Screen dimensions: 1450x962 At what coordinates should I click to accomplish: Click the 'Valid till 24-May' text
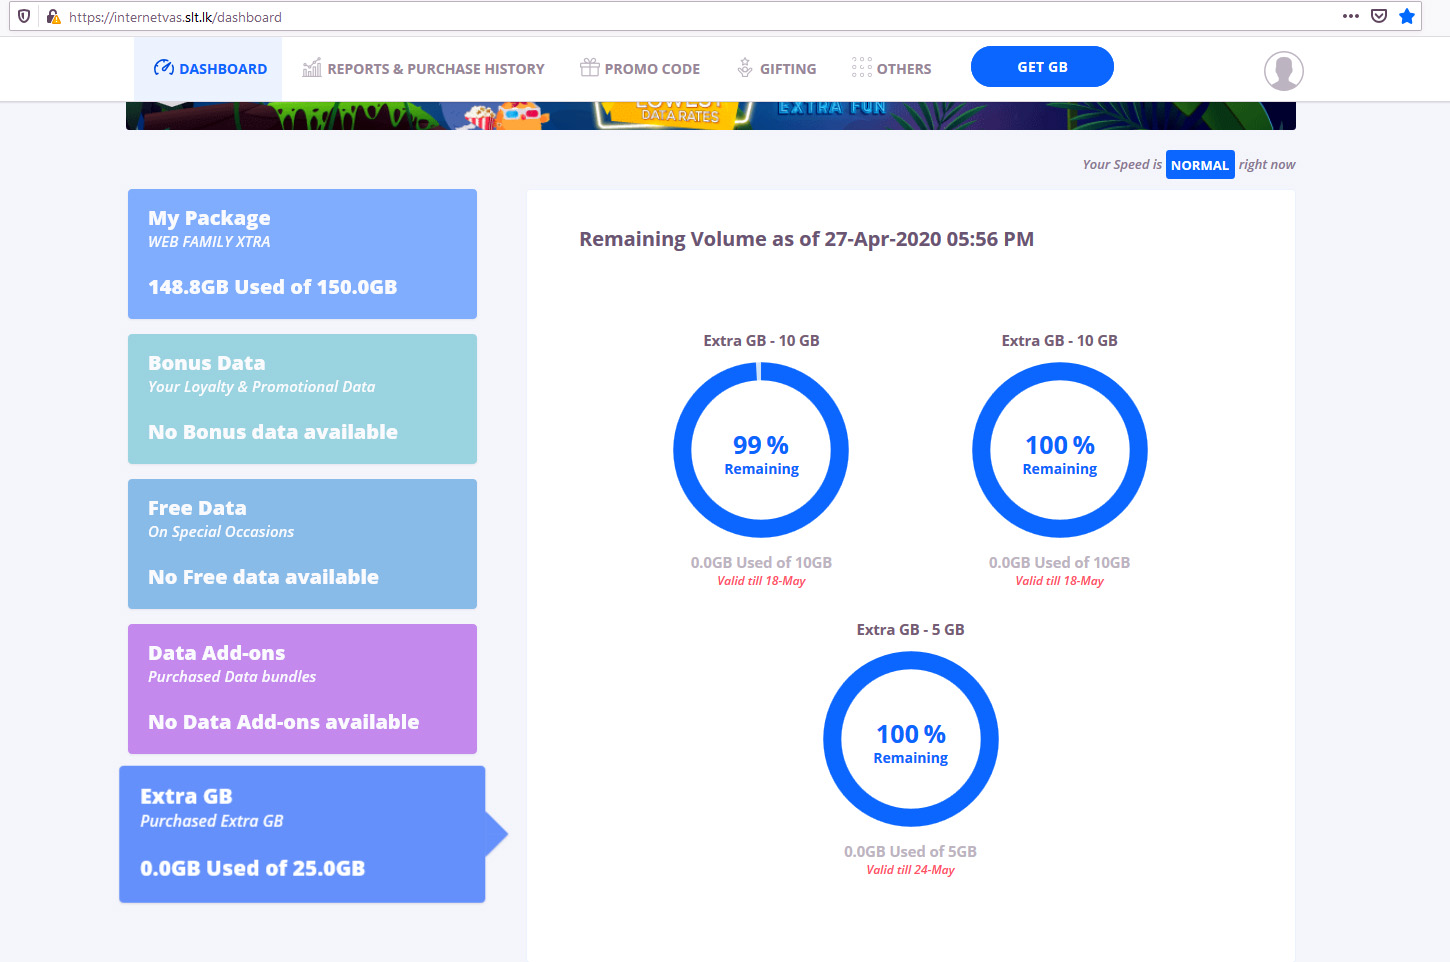pyautogui.click(x=910, y=870)
